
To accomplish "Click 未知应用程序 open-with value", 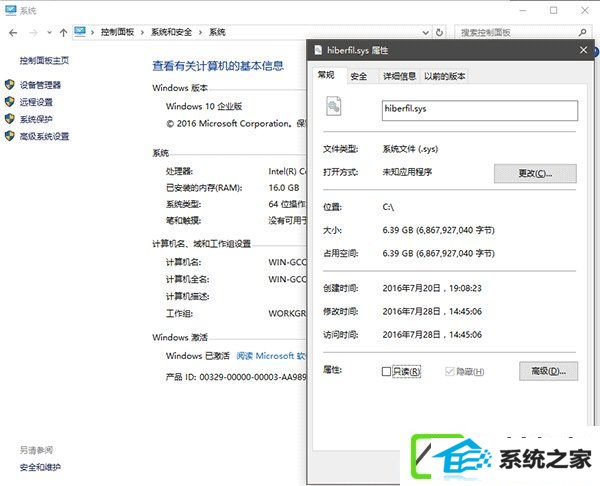I will coord(407,172).
